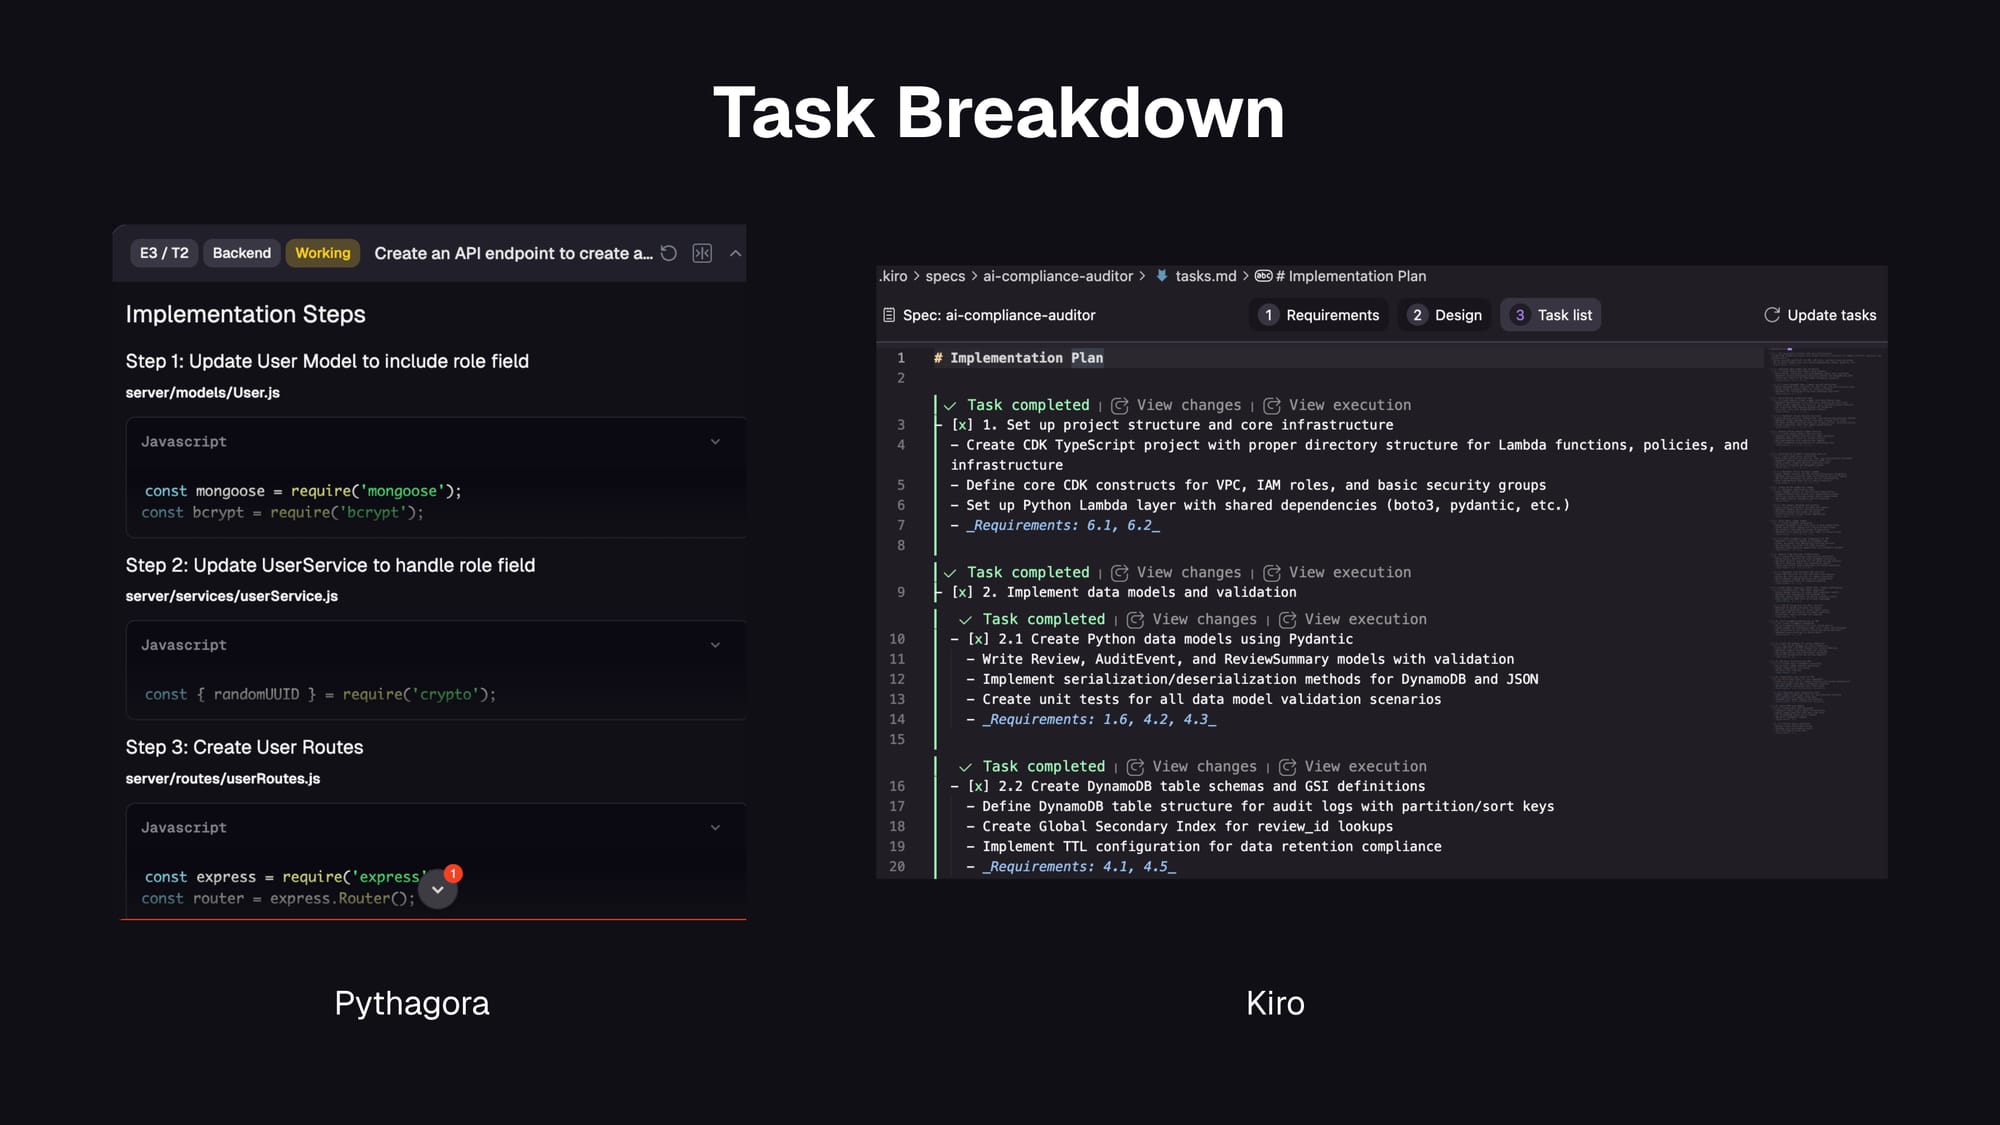The width and height of the screenshot is (2000, 1125).
Task: Switch to the Requirements tab
Action: tap(1319, 315)
